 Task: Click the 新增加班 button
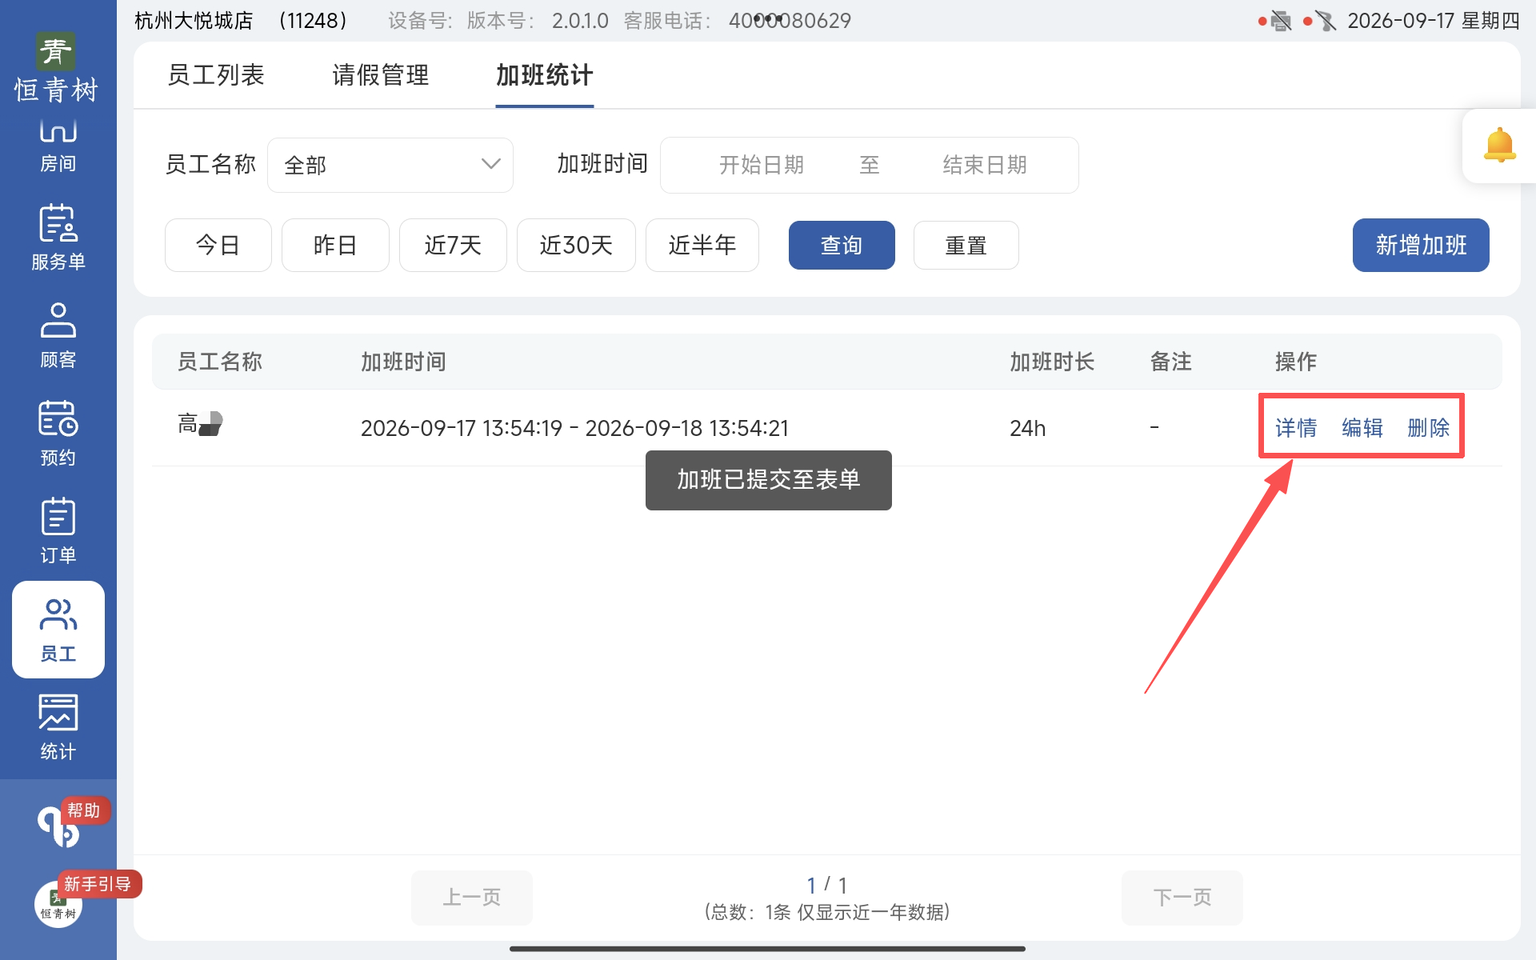point(1421,245)
